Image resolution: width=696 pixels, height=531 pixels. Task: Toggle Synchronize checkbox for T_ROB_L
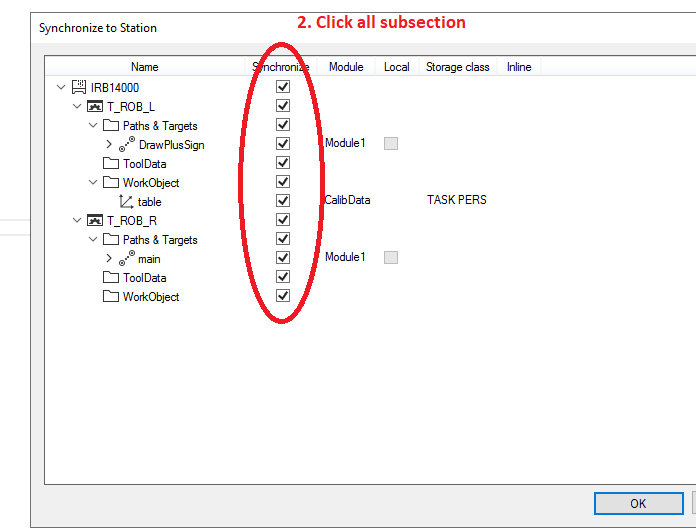click(283, 105)
